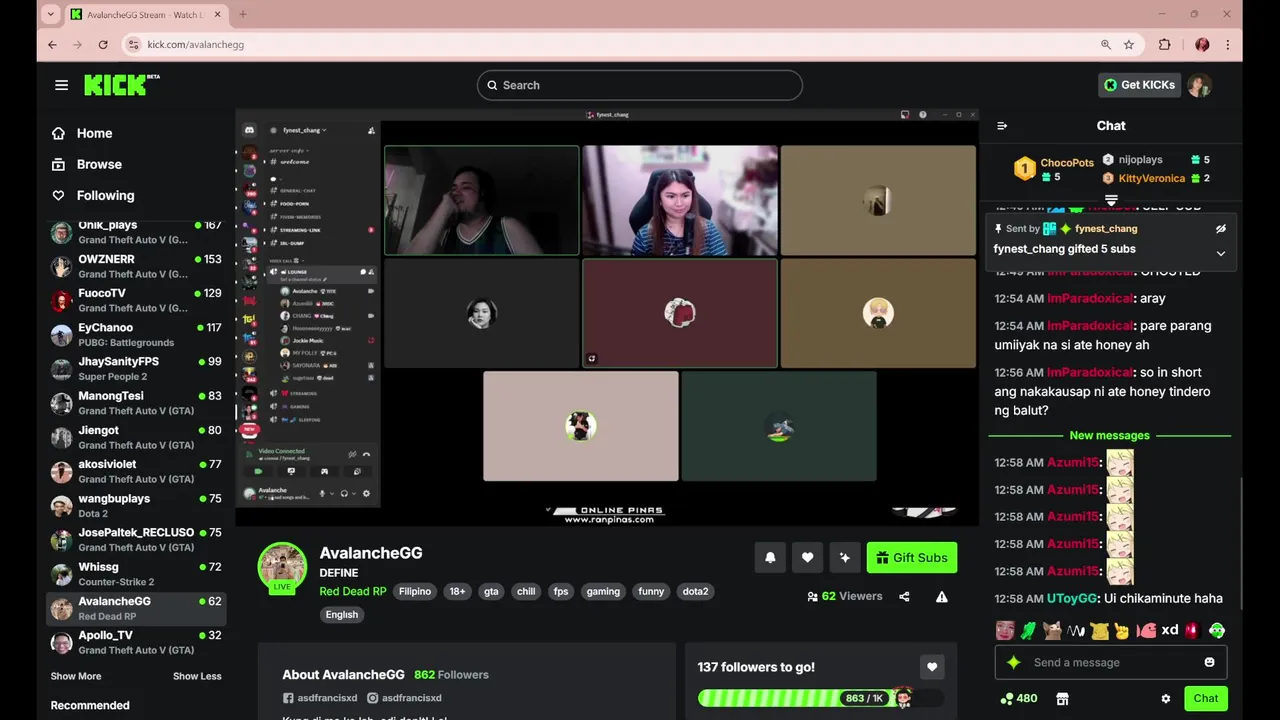Expand followed list with Show More
Viewport: 1280px width, 720px height.
point(76,676)
